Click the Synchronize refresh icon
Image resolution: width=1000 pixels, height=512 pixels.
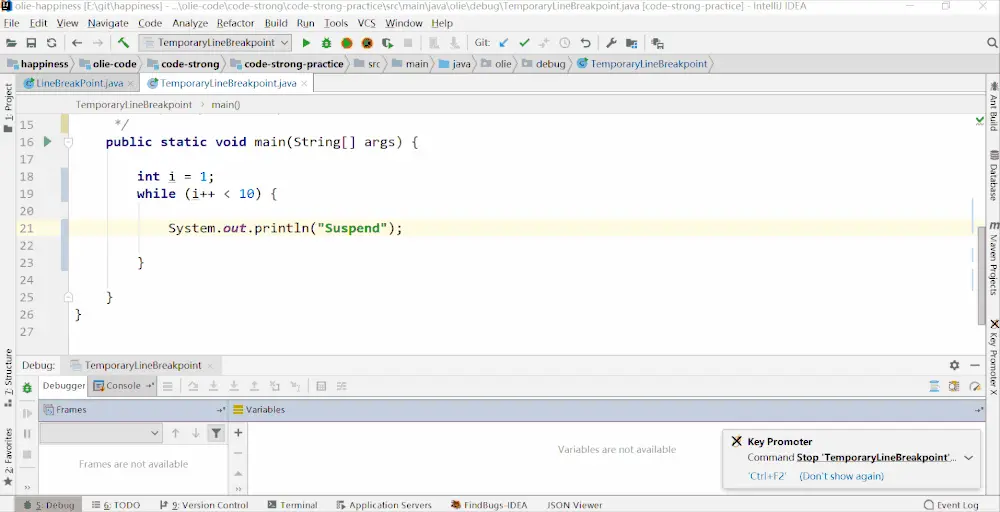52,43
